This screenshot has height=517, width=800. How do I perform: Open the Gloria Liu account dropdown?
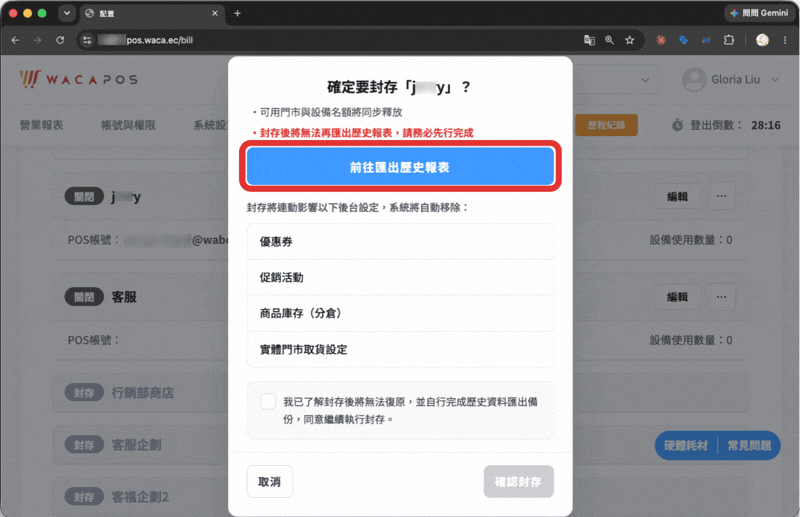[732, 80]
